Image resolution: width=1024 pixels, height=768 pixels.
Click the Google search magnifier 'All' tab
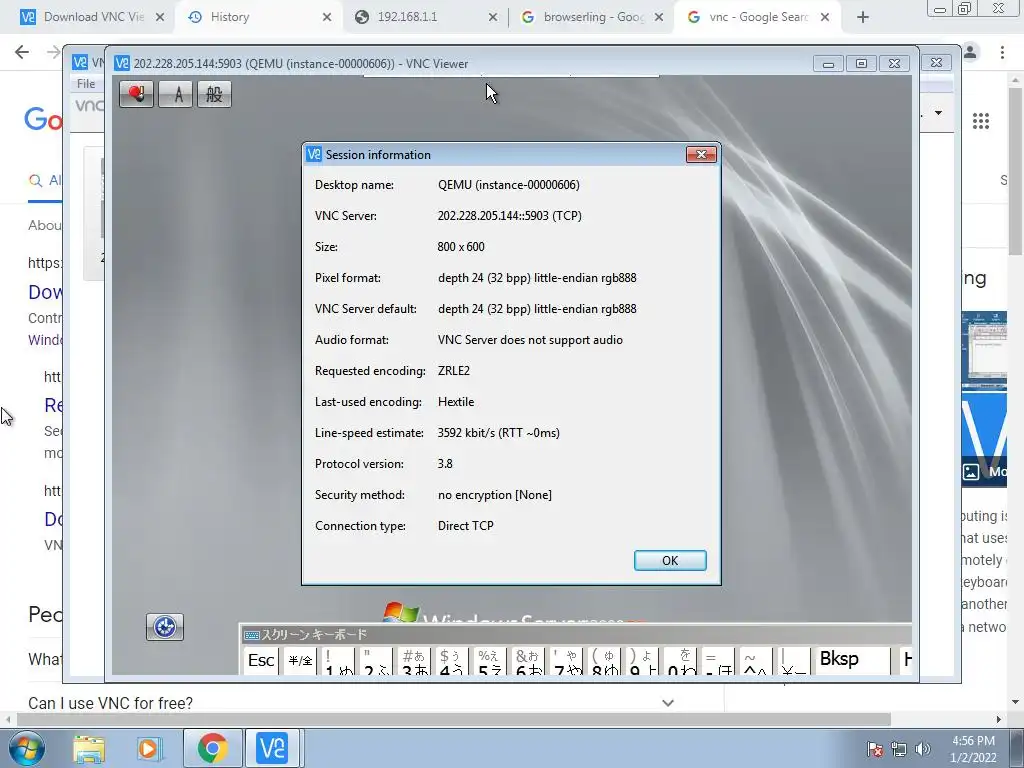(45, 180)
